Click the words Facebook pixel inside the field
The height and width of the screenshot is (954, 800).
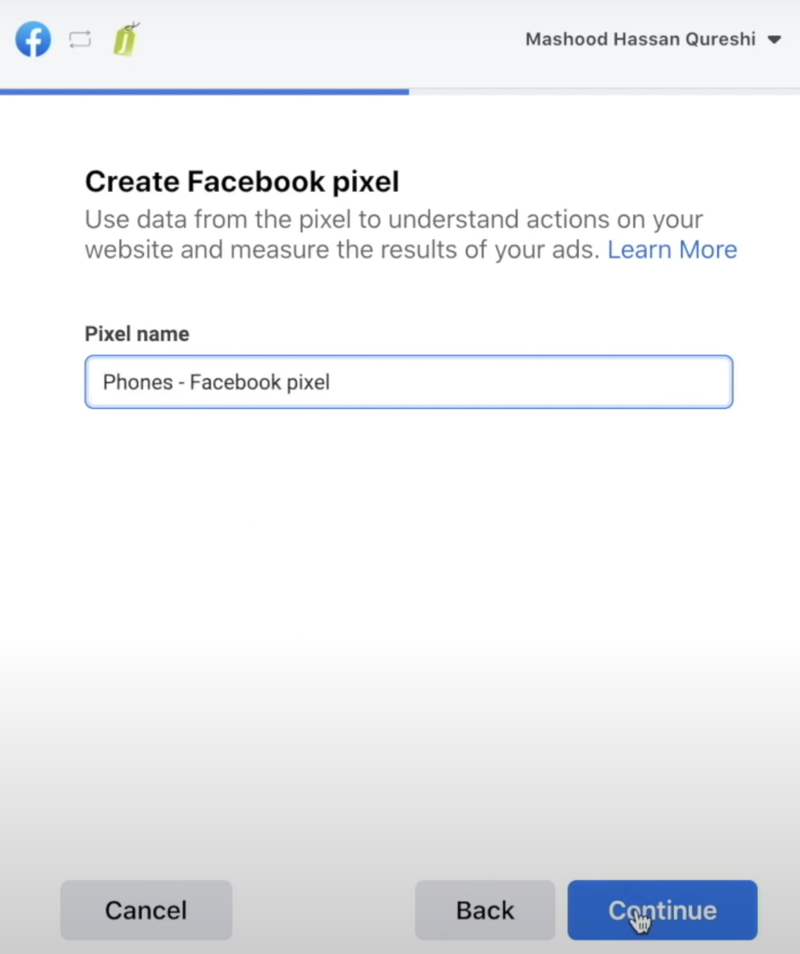[x=260, y=382]
